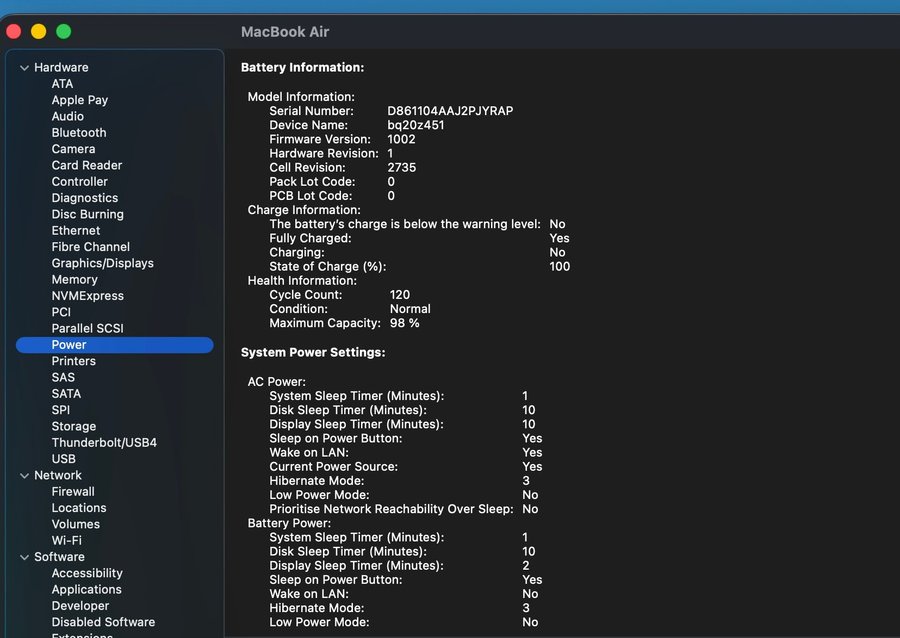Open the Storage hardware entry
Viewport: 900px width, 638px height.
74,427
